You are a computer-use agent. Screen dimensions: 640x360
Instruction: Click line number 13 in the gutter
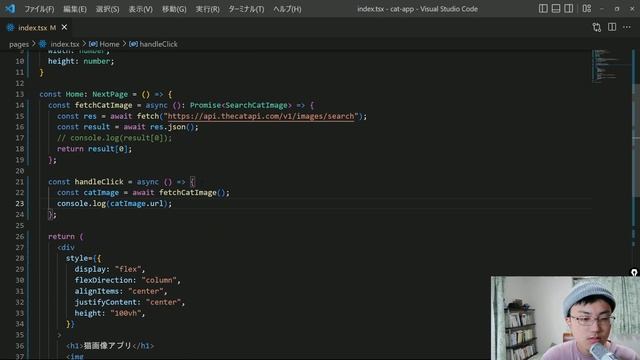[x=20, y=94]
